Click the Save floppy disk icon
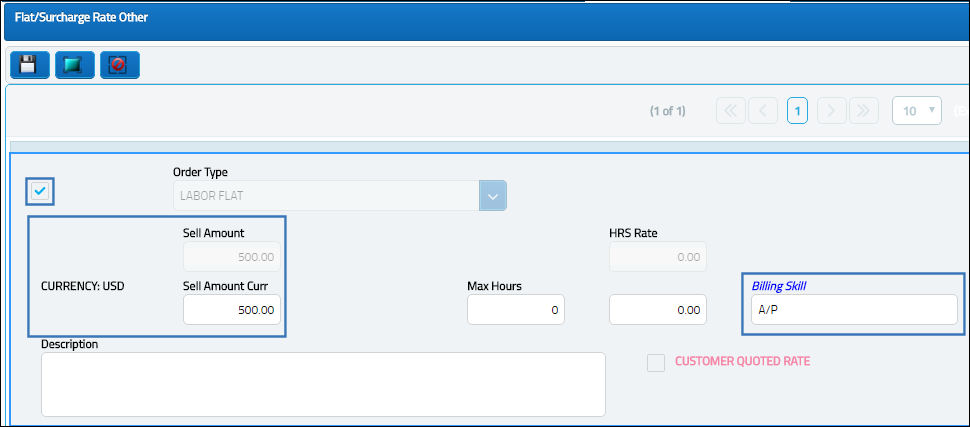The image size is (970, 427). tap(30, 65)
